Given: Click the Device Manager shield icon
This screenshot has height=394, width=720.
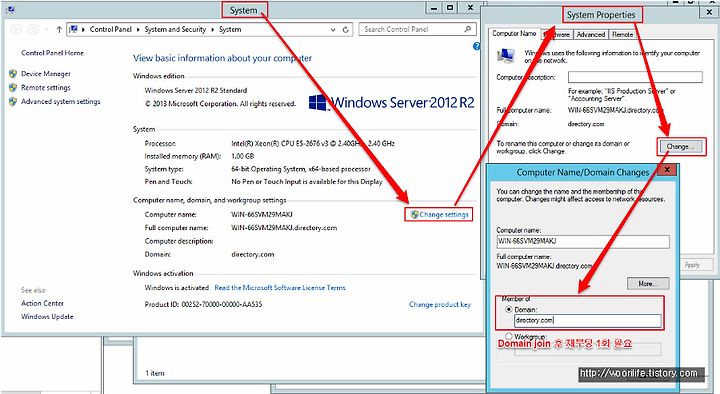Looking at the screenshot, I should pyautogui.click(x=13, y=73).
